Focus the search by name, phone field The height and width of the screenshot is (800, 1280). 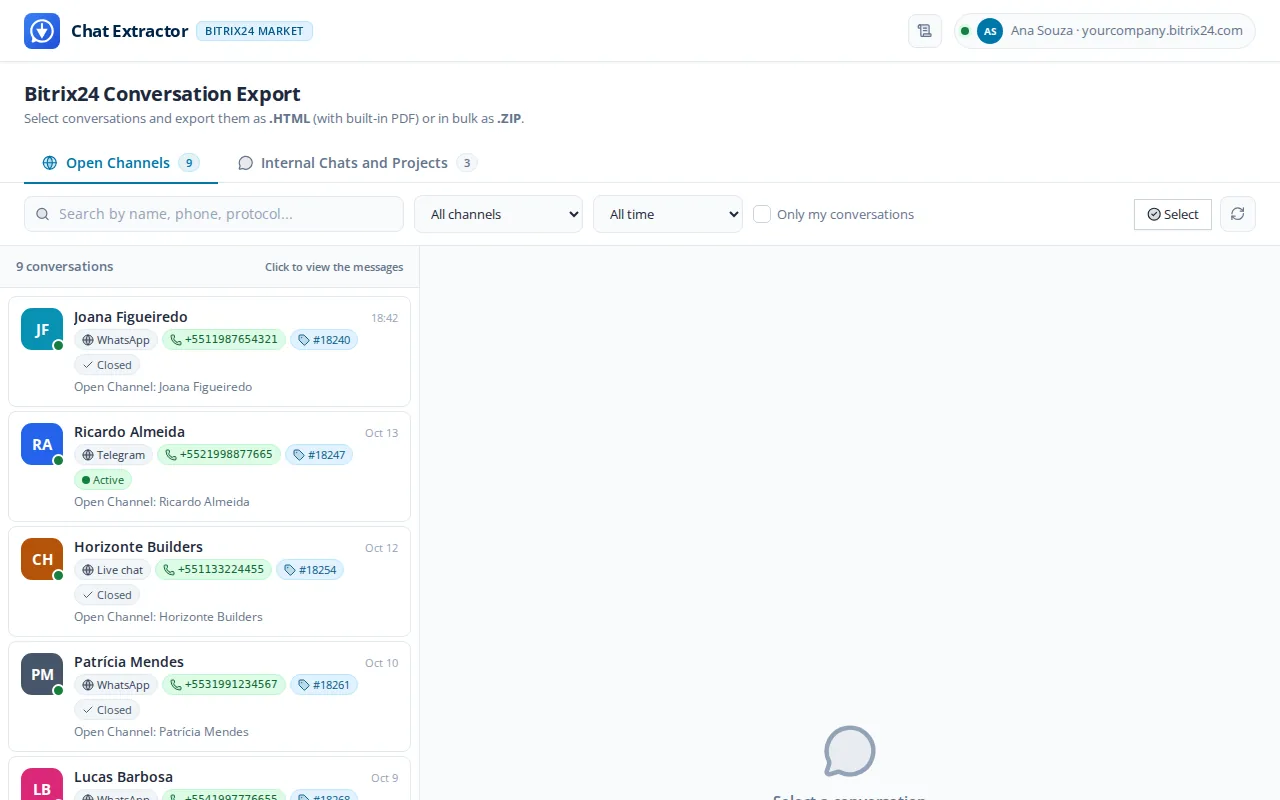[214, 214]
